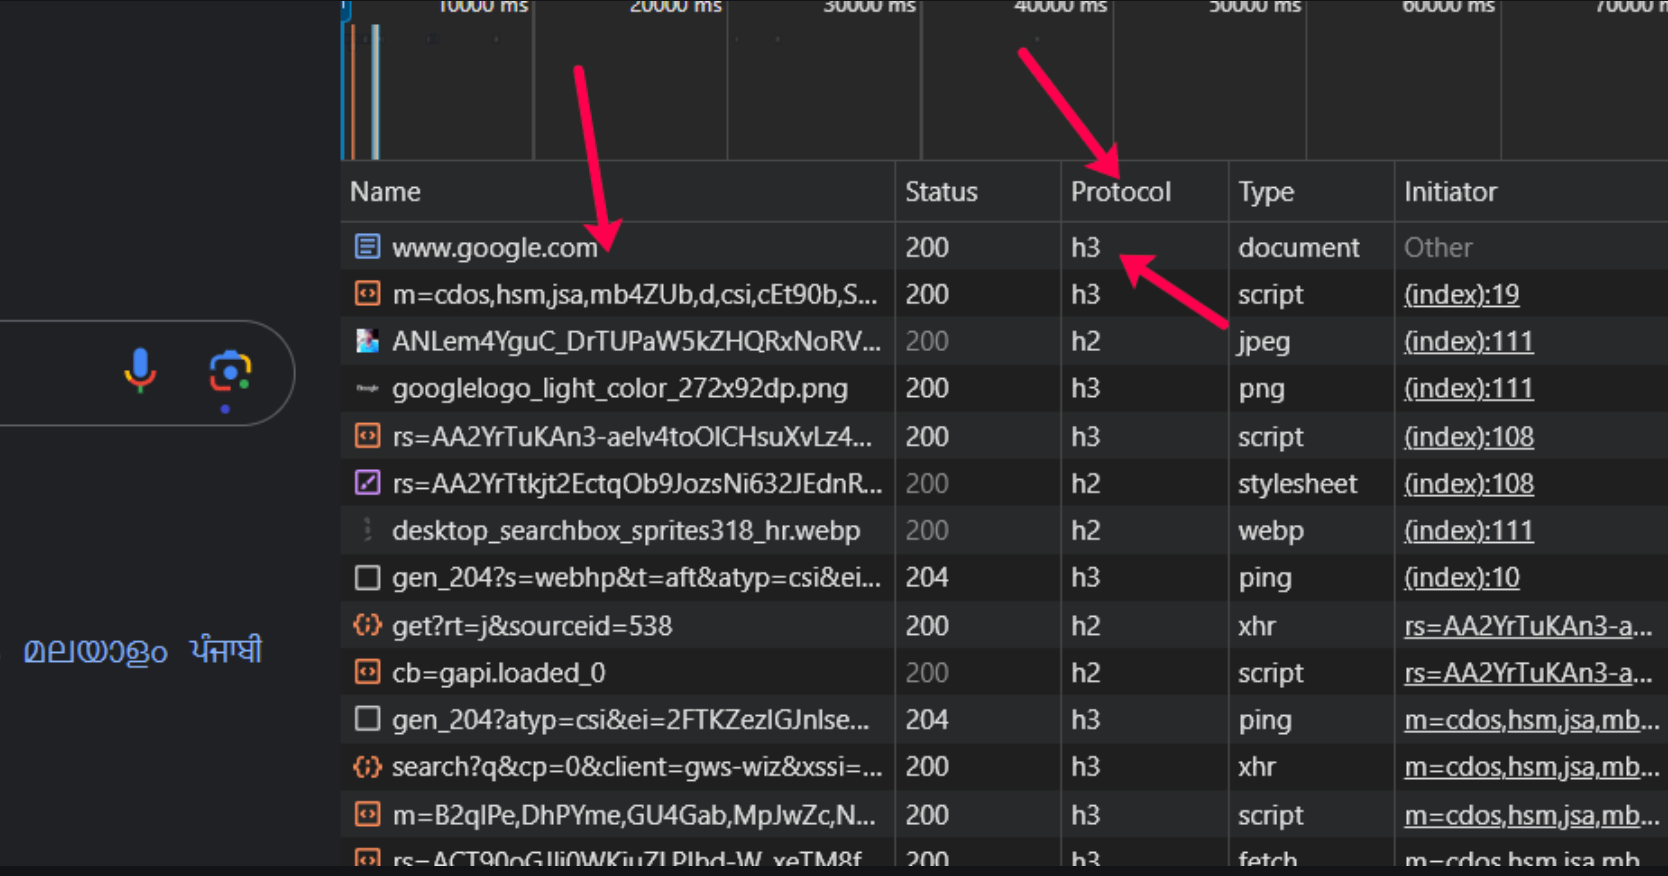Click the voice search microphone icon

coord(140,371)
